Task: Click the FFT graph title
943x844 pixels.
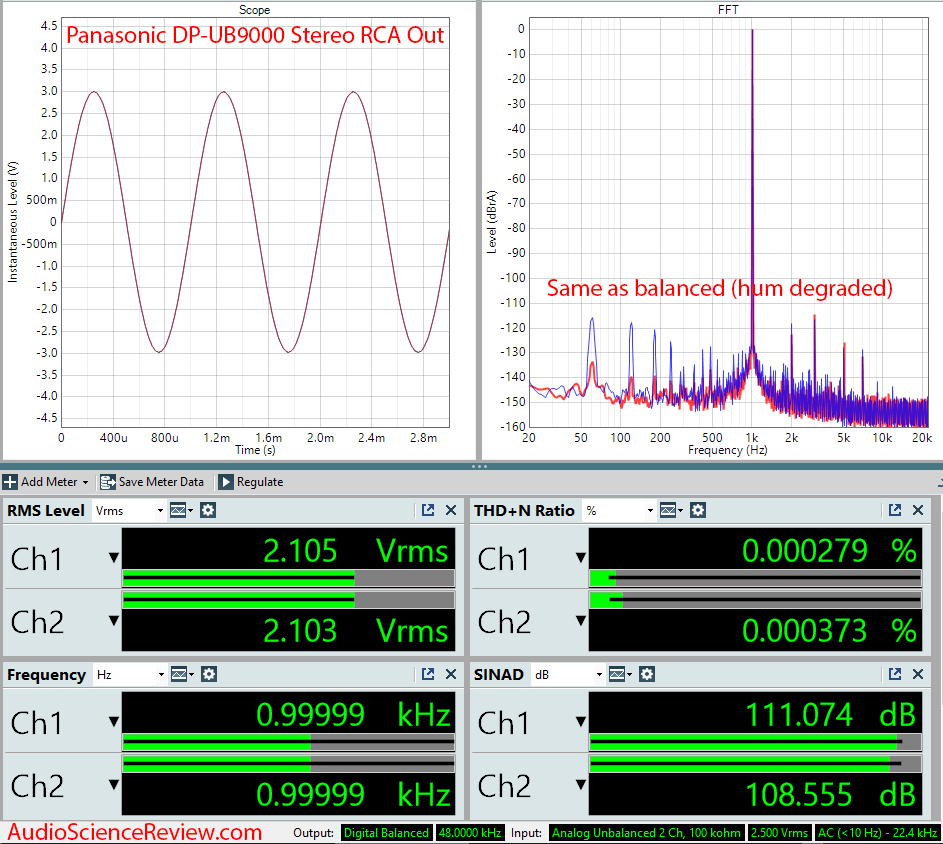Action: (728, 10)
